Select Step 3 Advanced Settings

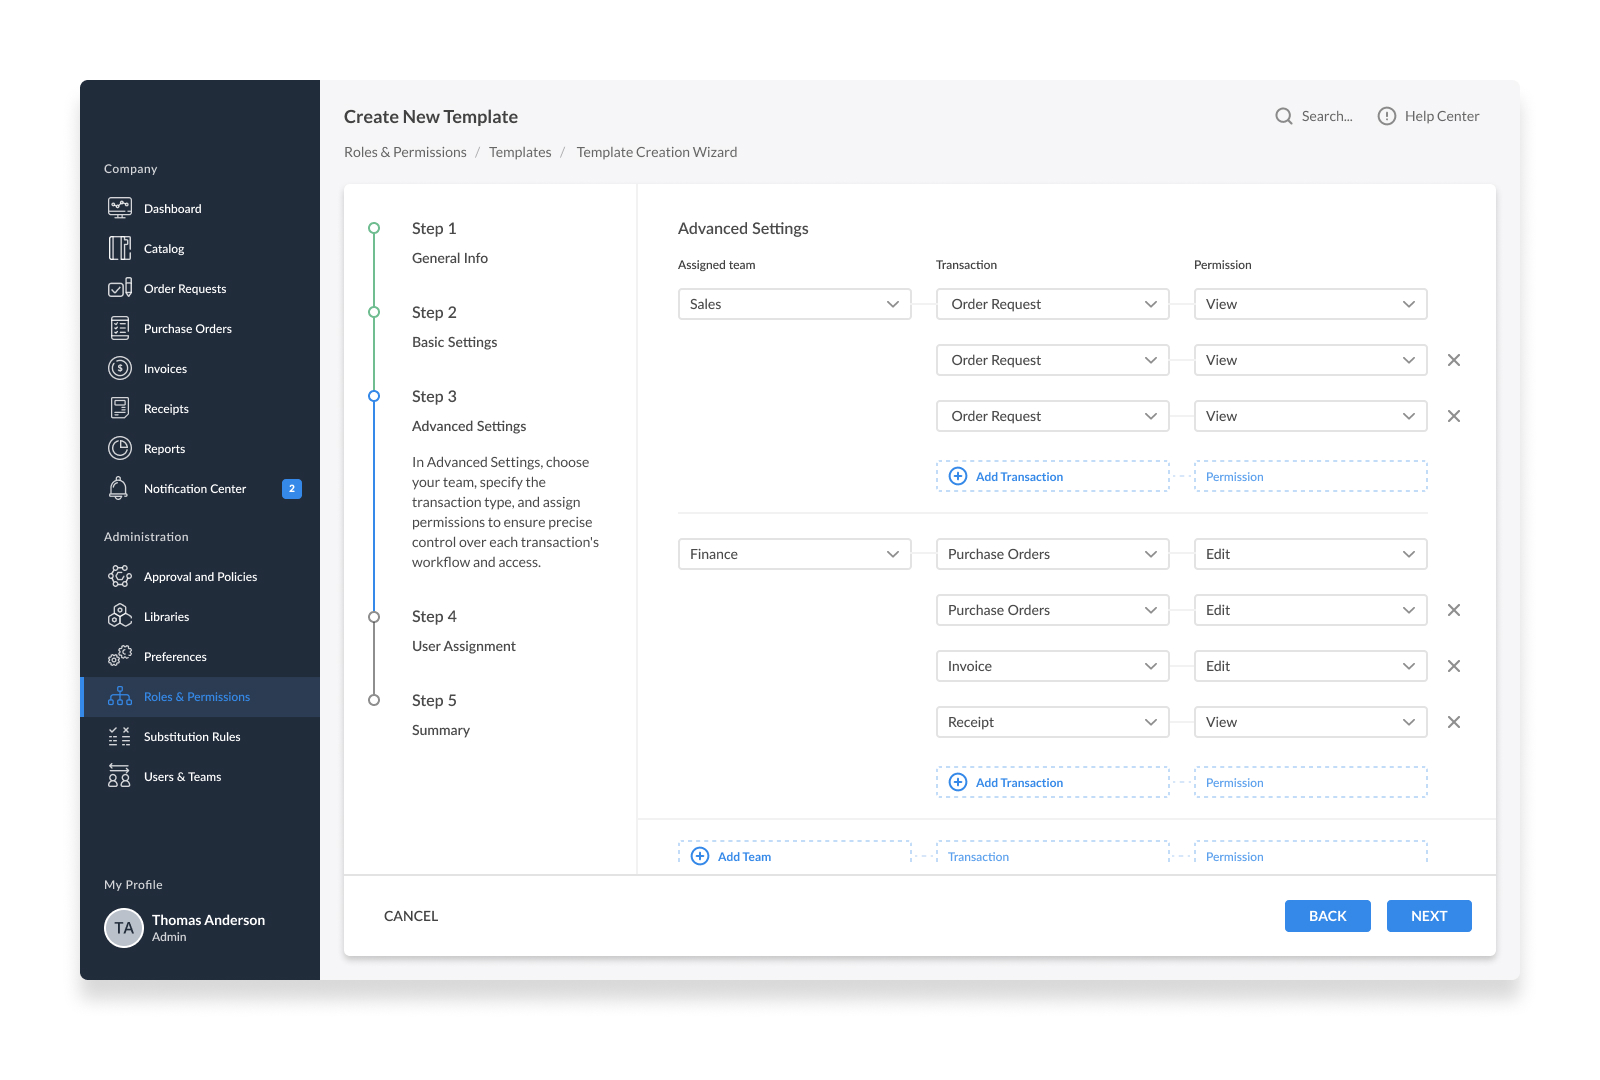coord(469,411)
